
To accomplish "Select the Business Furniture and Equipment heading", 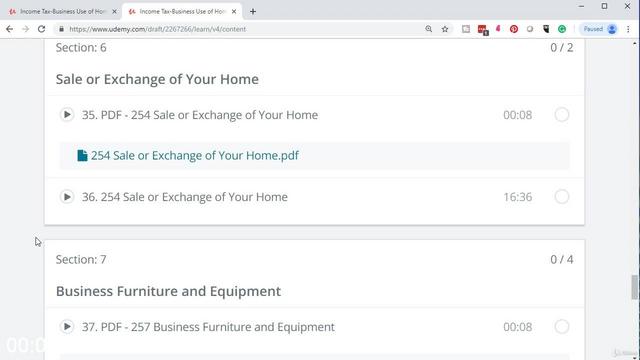I will coord(168,291).
